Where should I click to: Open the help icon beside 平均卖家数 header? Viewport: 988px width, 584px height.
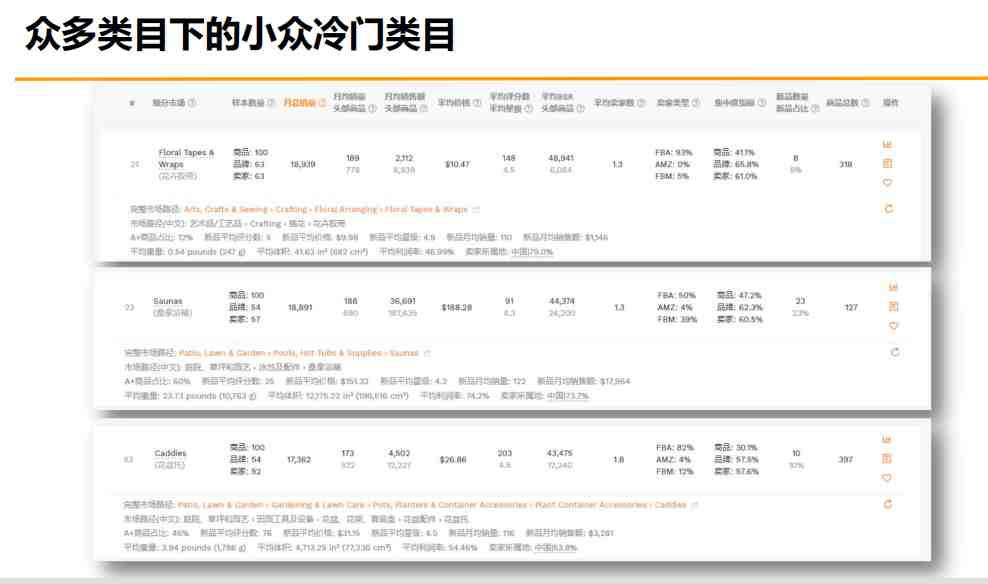click(641, 103)
